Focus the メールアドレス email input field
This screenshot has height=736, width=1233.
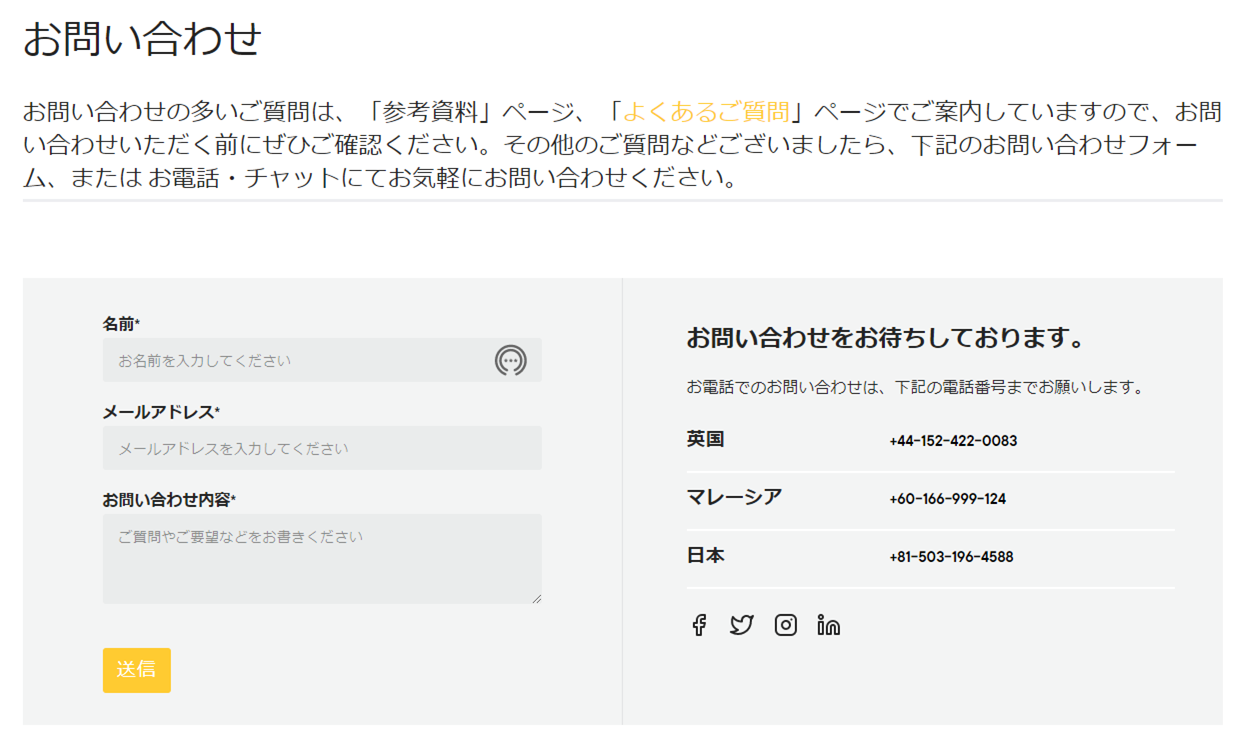point(322,448)
